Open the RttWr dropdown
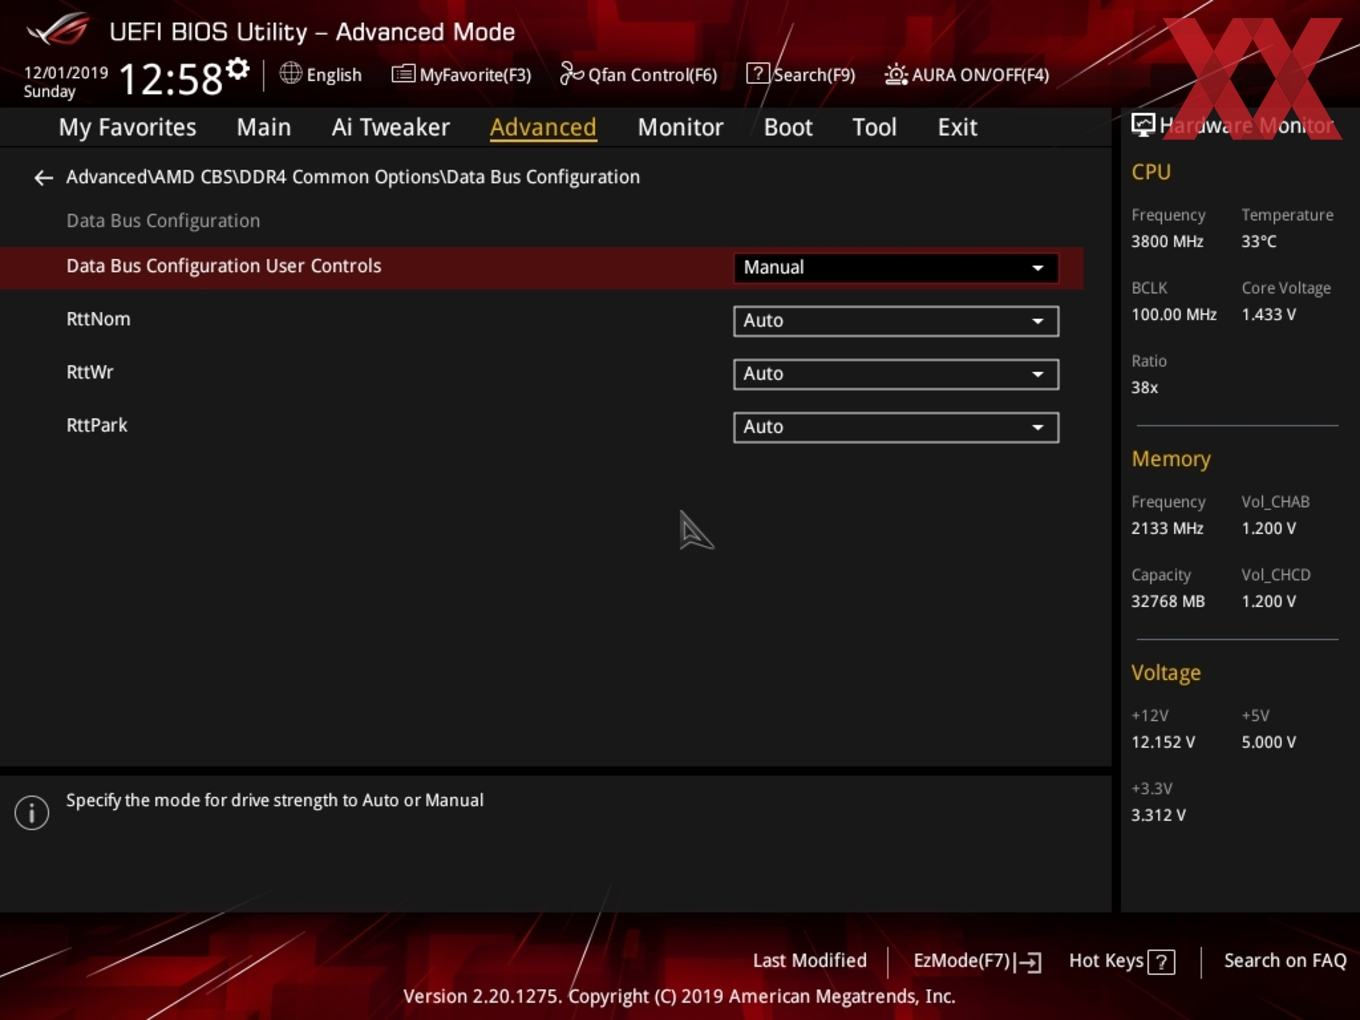This screenshot has width=1360, height=1020. click(x=896, y=374)
